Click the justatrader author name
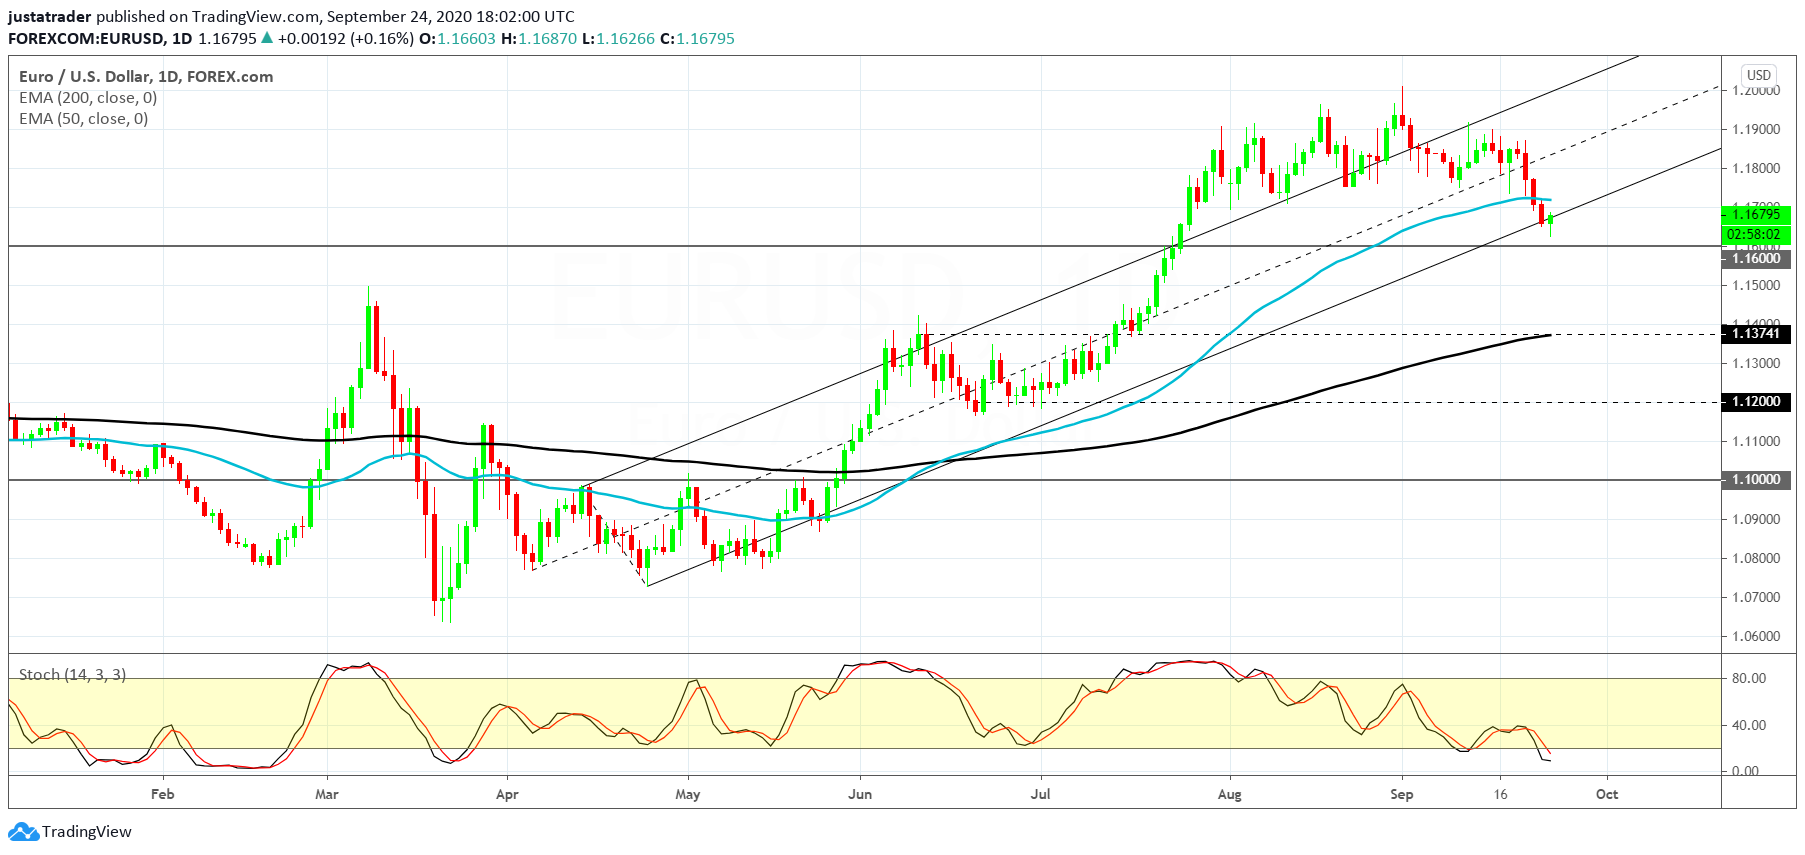The width and height of the screenshot is (1805, 855). (50, 17)
